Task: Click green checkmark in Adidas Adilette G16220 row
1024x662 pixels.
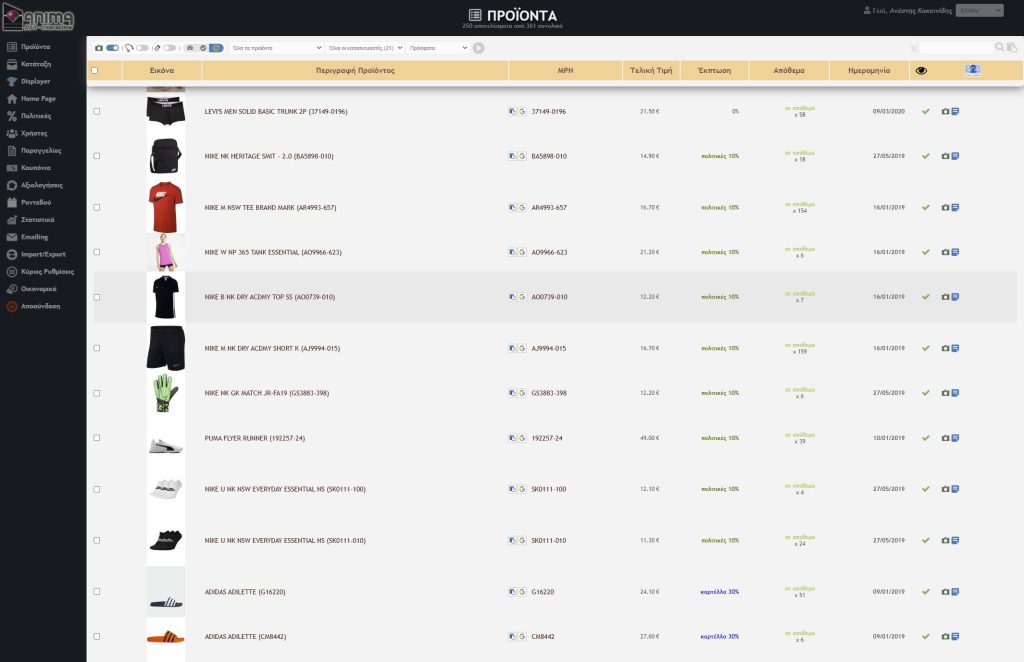Action: tap(926, 592)
